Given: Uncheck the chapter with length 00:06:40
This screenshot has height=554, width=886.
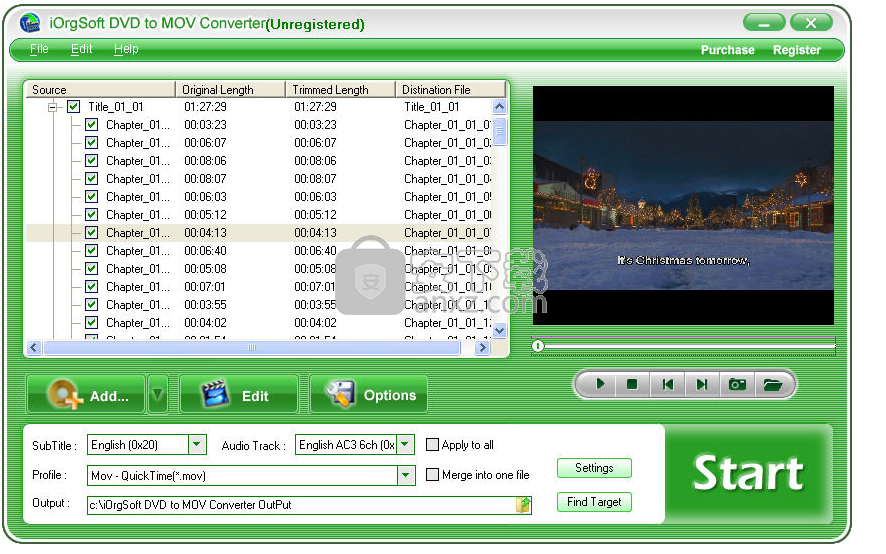Looking at the screenshot, I should [92, 250].
